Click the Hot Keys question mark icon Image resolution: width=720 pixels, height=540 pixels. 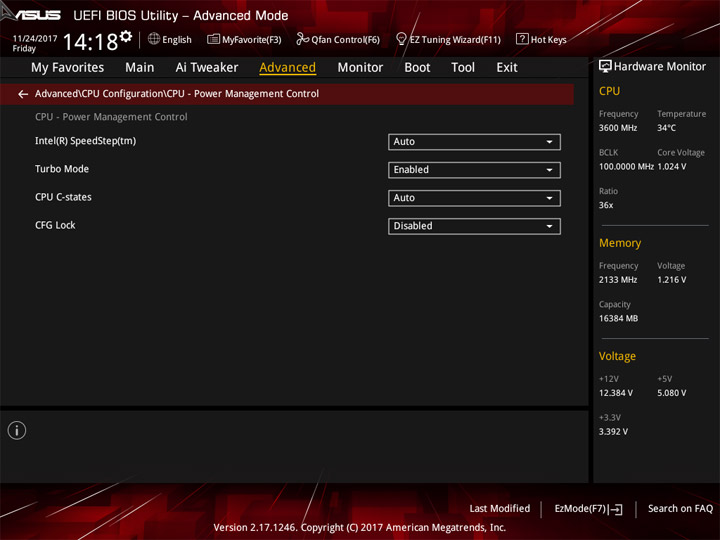[x=522, y=39]
